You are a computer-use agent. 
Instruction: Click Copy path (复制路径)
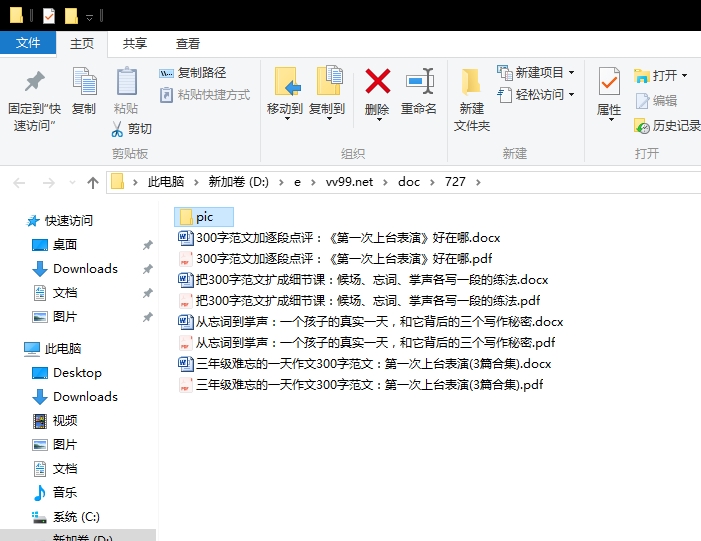192,73
